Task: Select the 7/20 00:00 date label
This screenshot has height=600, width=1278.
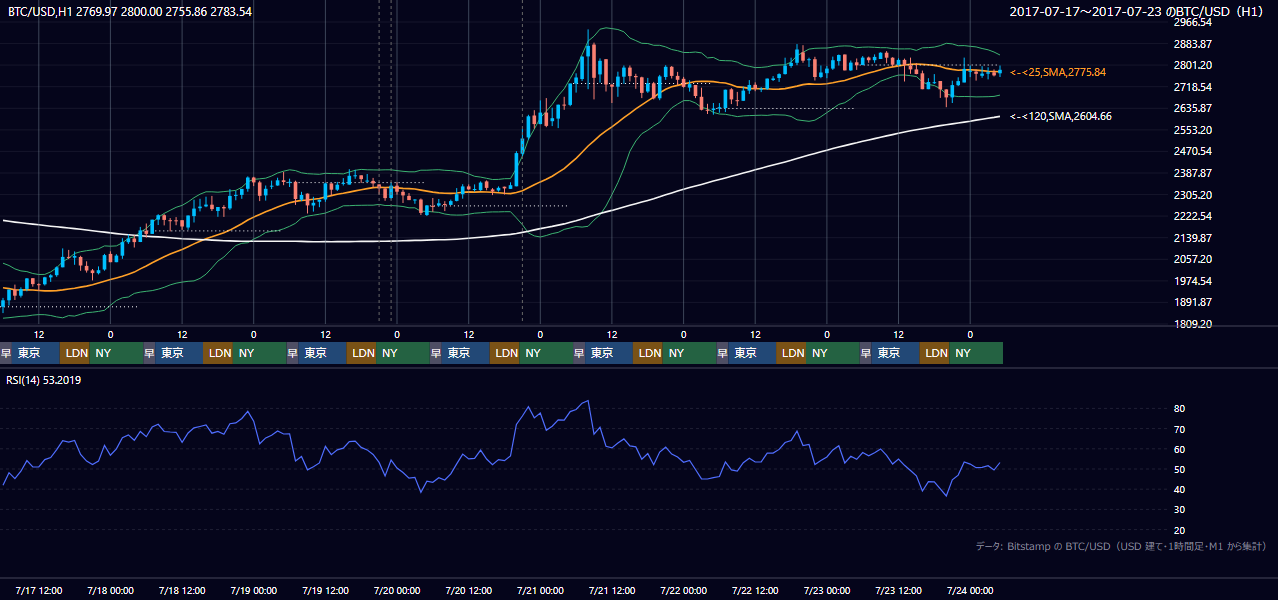Action: (397, 590)
